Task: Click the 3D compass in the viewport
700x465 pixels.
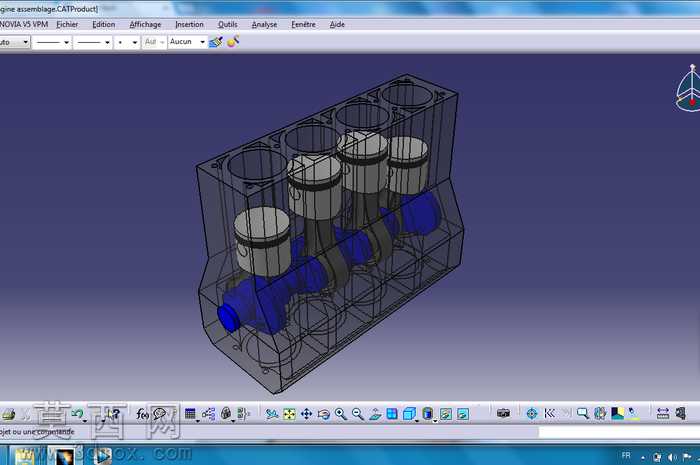Action: click(689, 88)
